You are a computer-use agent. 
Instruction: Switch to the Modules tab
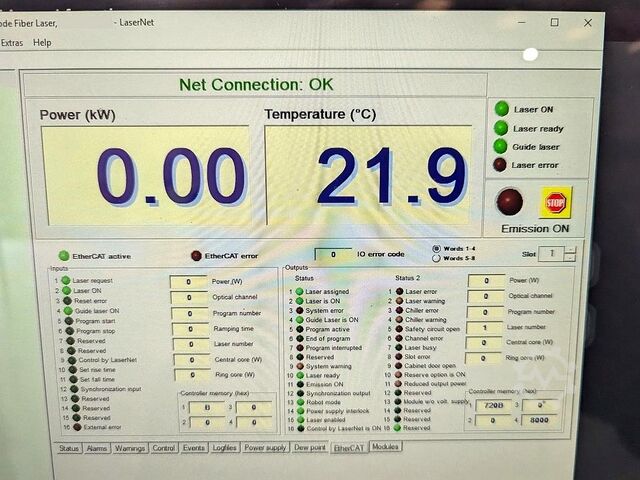(385, 447)
